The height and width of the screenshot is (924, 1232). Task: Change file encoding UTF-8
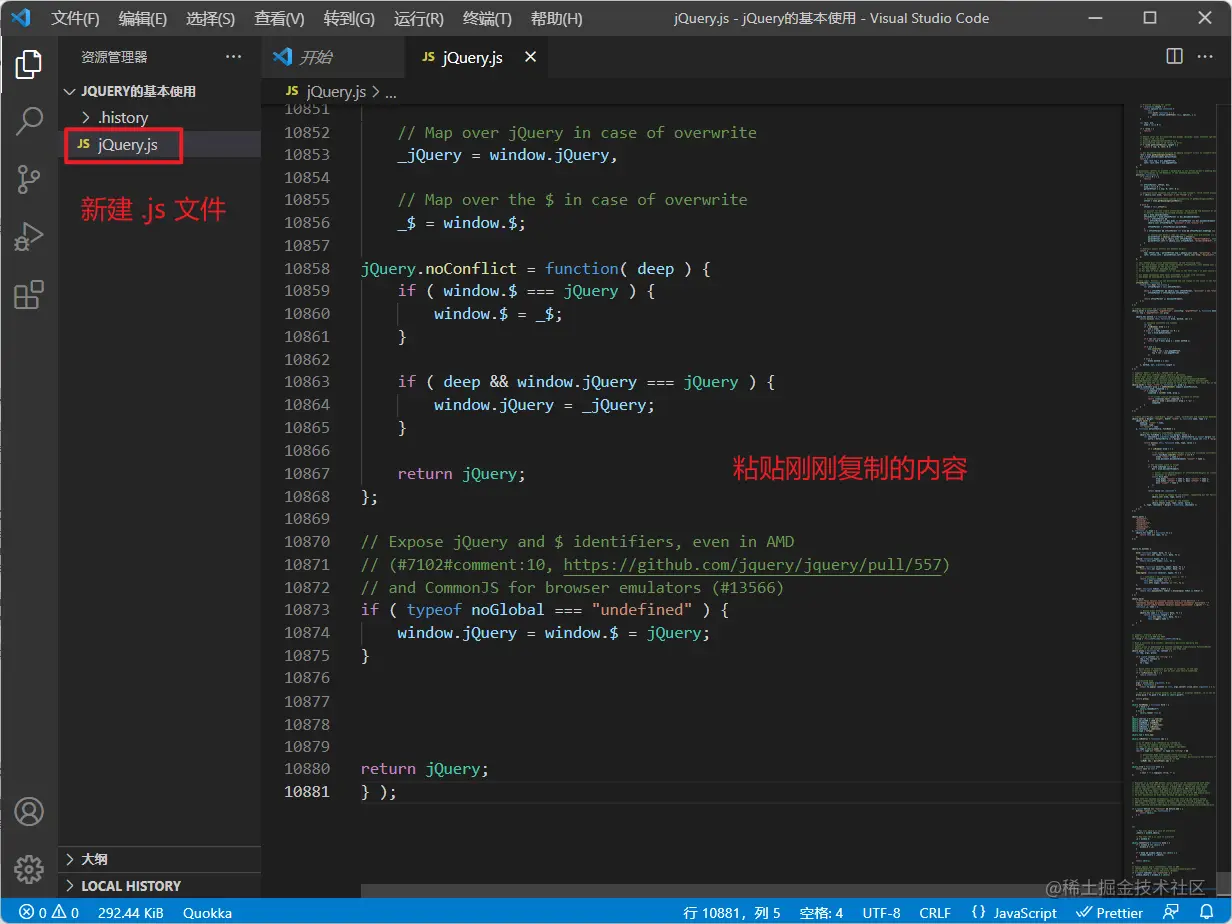pos(881,912)
